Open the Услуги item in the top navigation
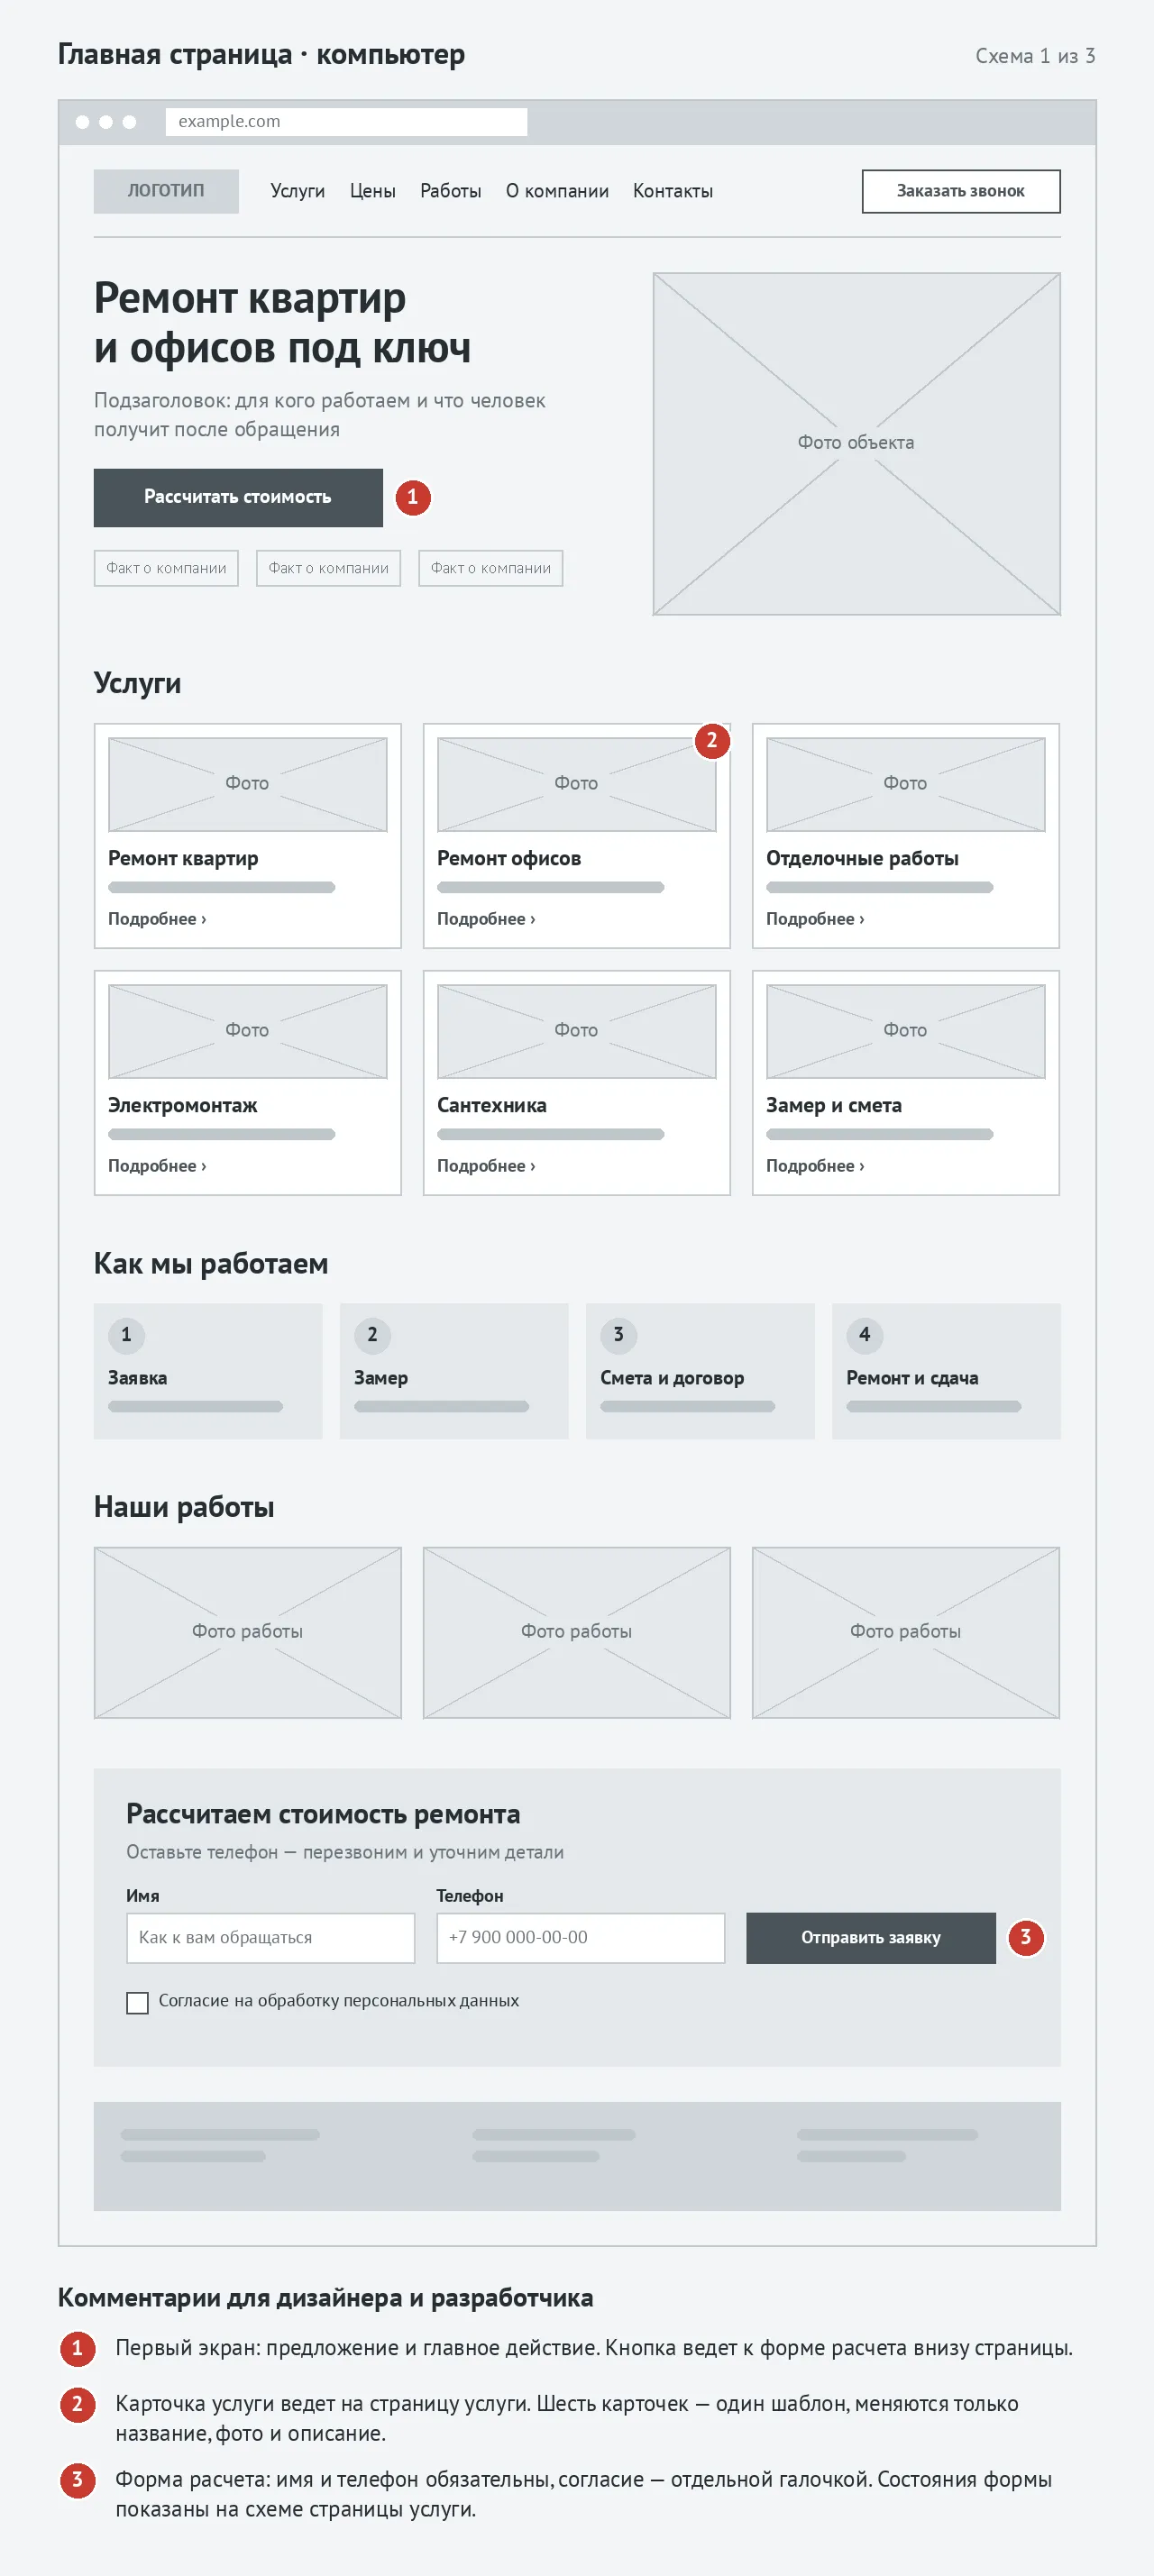Image resolution: width=1154 pixels, height=2576 pixels. [297, 191]
